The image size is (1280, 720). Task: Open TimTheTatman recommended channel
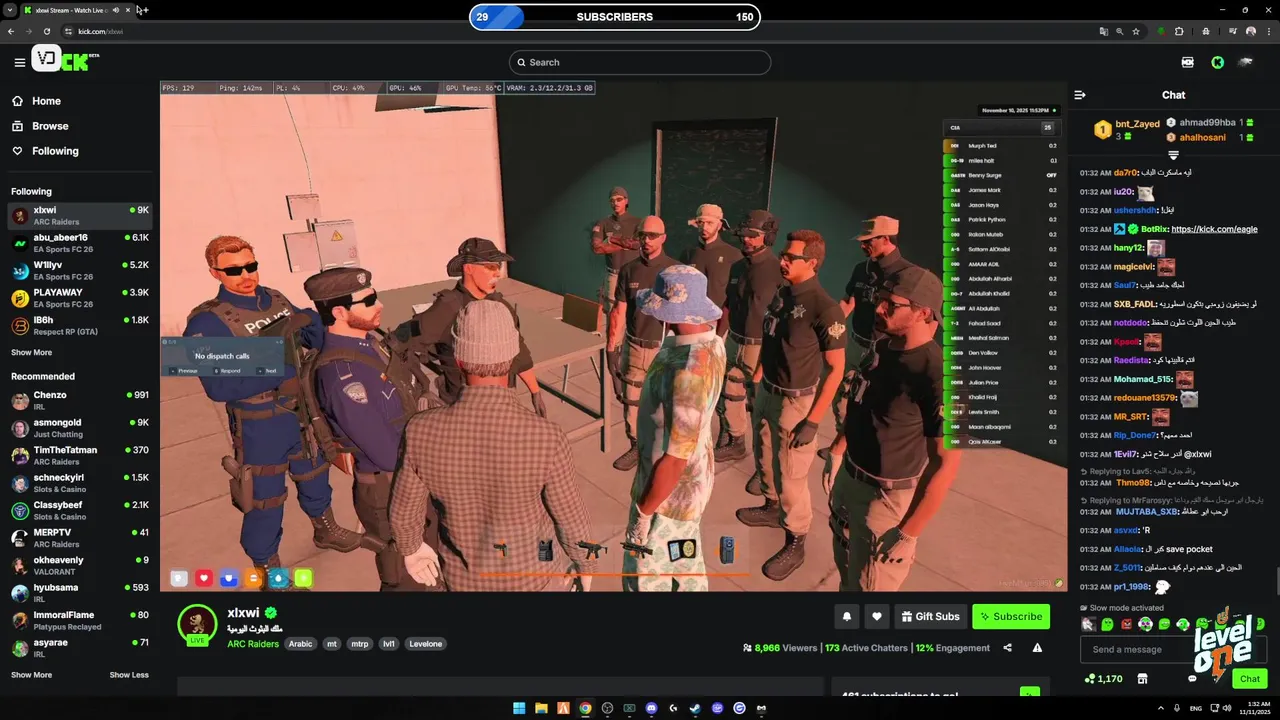pos(80,456)
